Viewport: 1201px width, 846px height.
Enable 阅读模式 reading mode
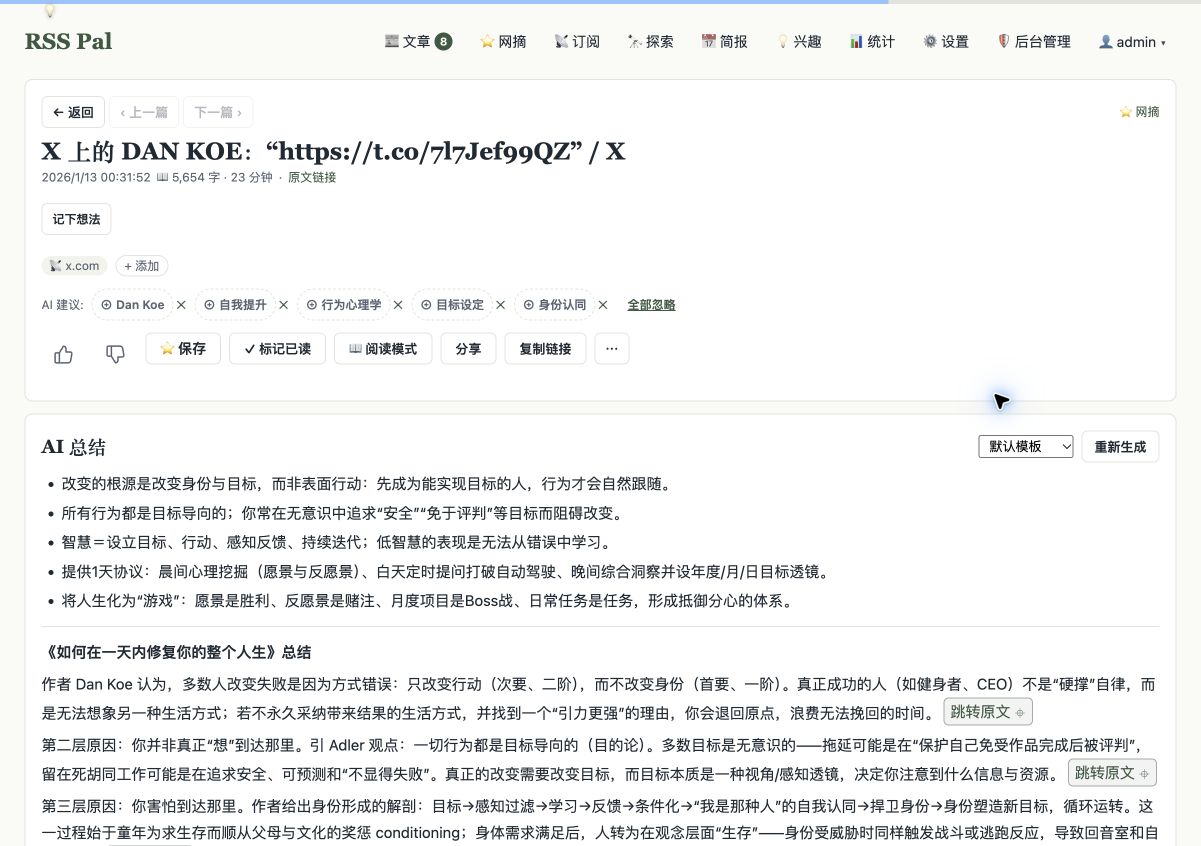click(383, 349)
